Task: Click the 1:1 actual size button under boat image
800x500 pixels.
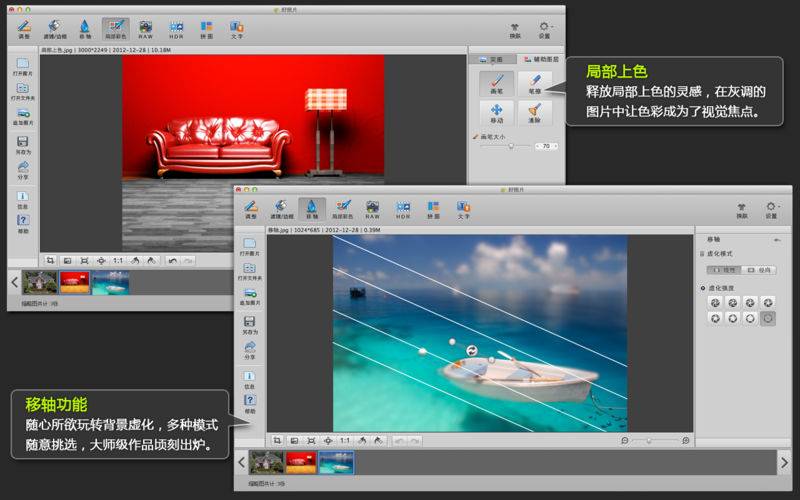Action: pyautogui.click(x=344, y=440)
